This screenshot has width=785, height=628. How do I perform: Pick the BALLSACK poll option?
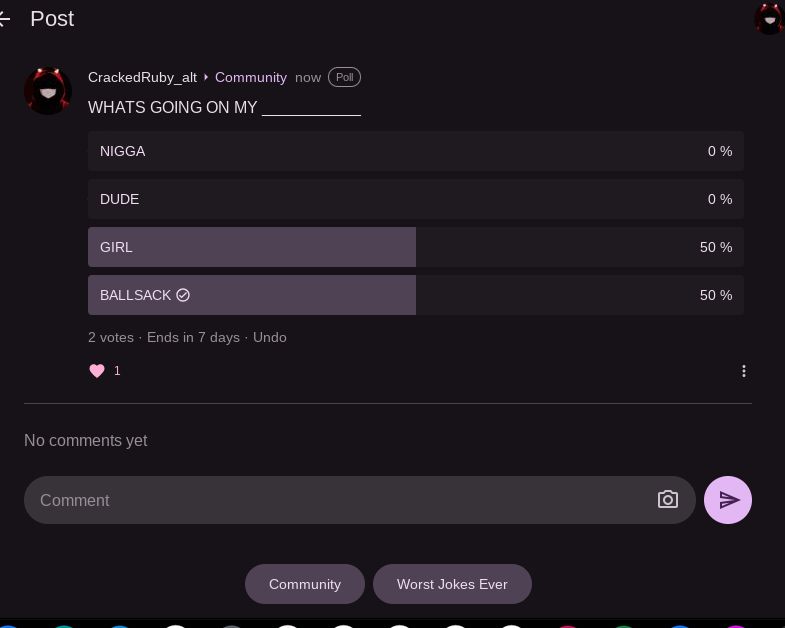415,295
